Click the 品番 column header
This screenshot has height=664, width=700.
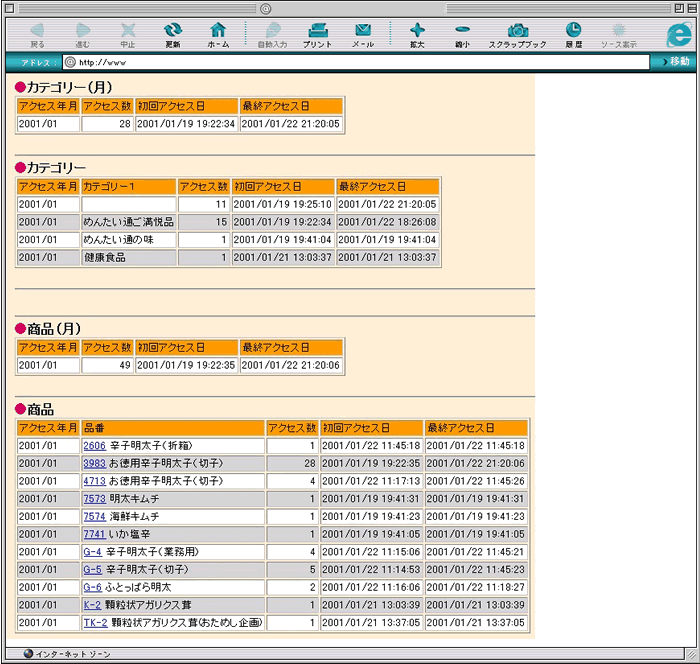[173, 428]
